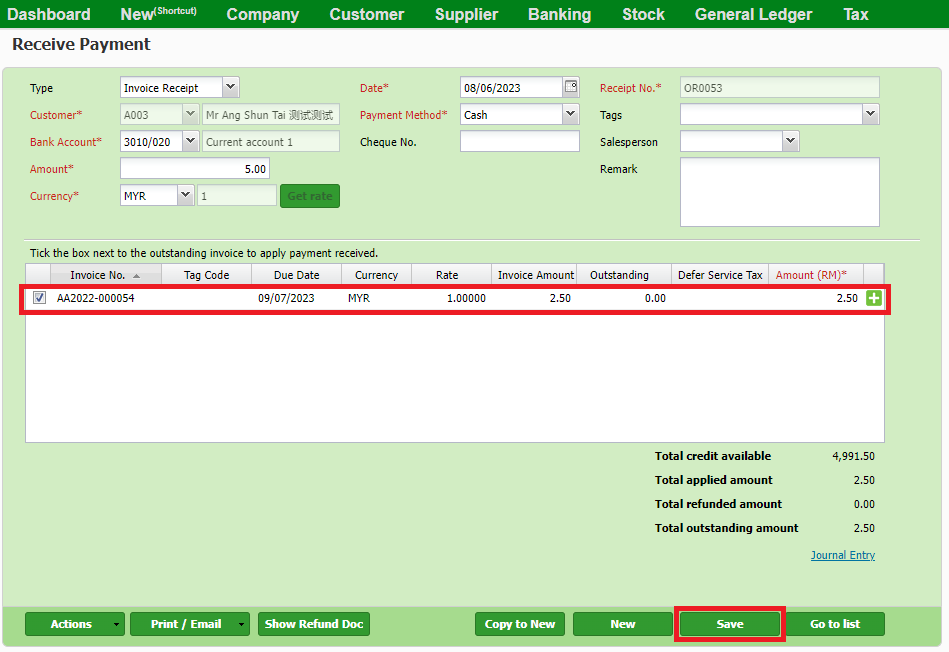This screenshot has width=949, height=652.
Task: Open the Date field calendar picker
Action: point(571,87)
